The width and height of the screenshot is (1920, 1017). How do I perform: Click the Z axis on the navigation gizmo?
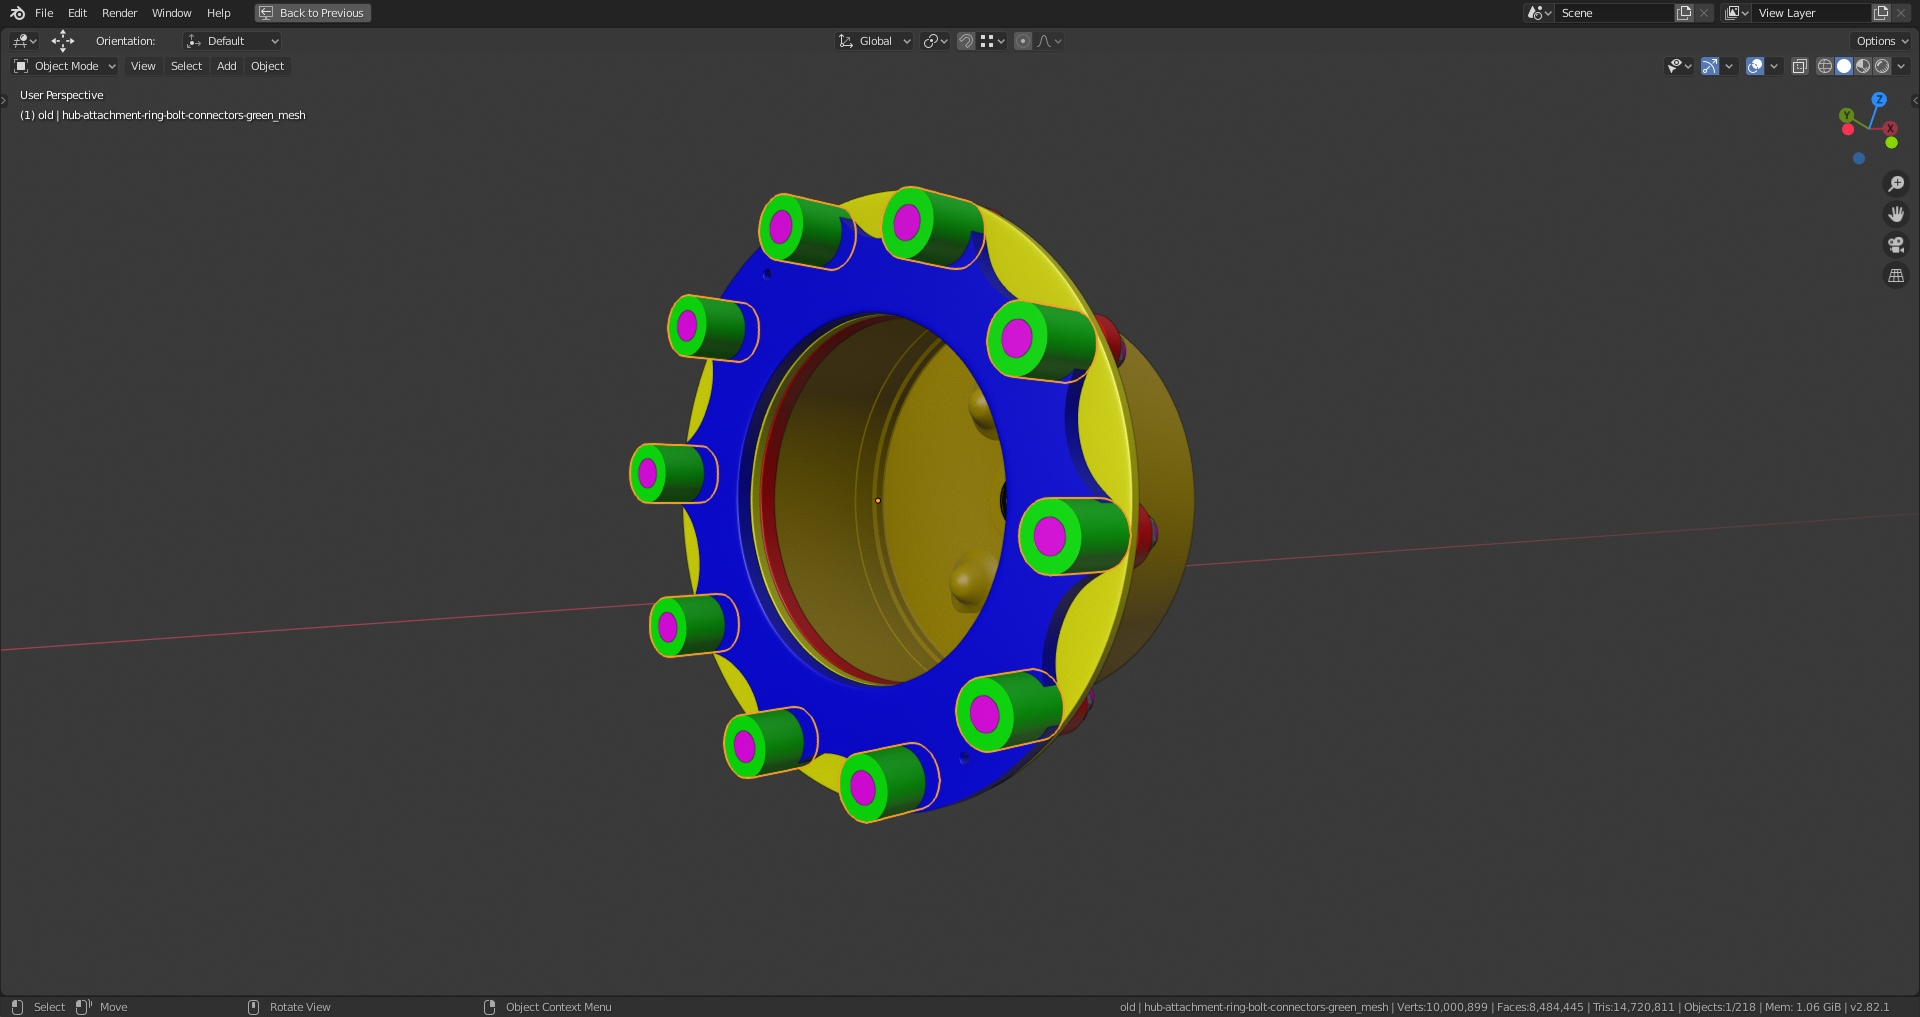point(1879,99)
